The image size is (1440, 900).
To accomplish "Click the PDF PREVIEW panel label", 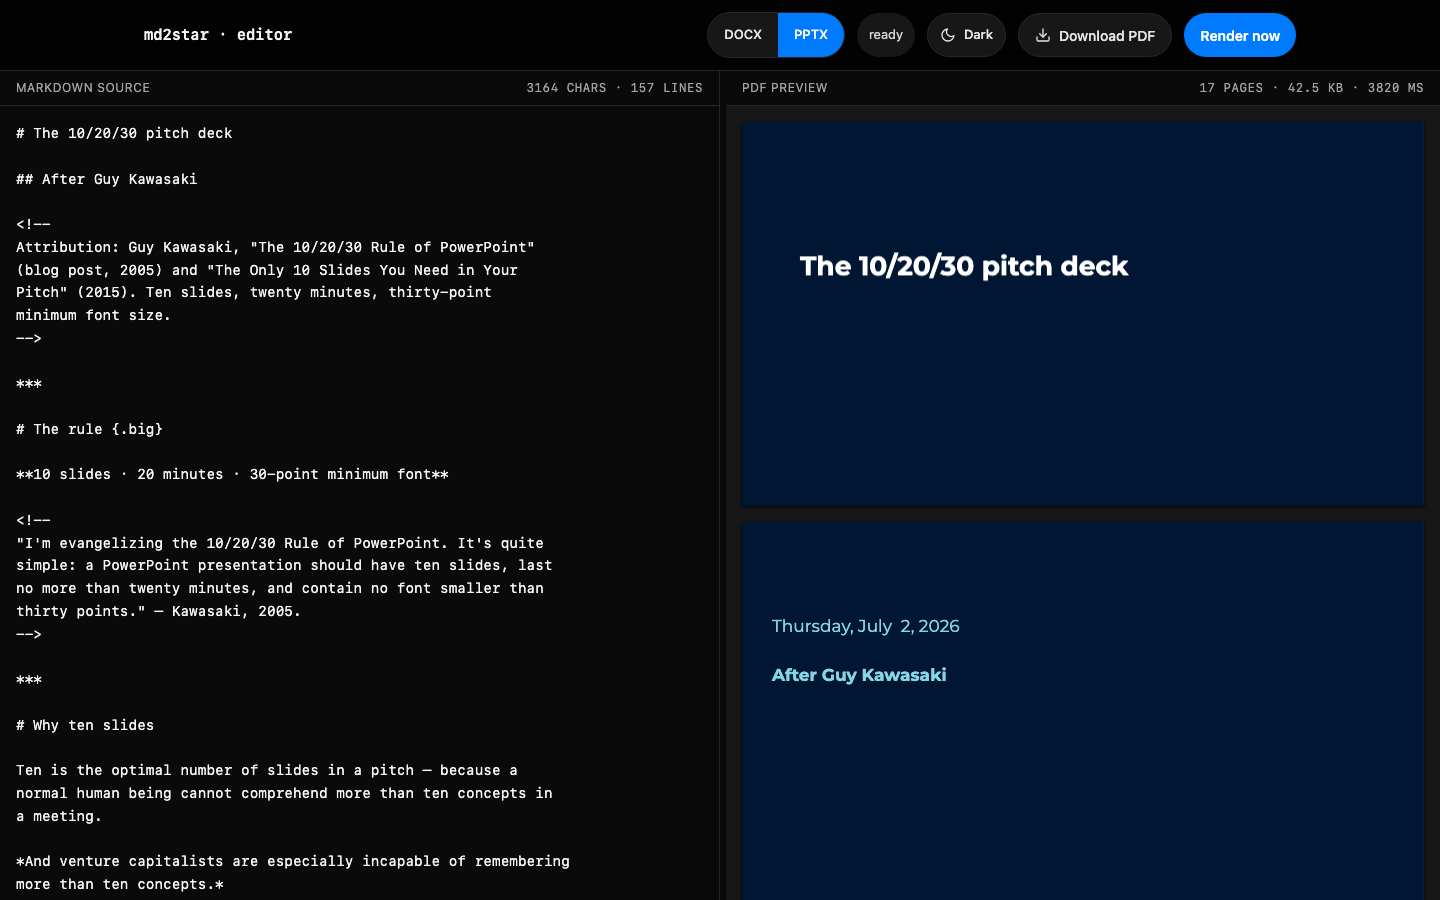I will click(785, 88).
